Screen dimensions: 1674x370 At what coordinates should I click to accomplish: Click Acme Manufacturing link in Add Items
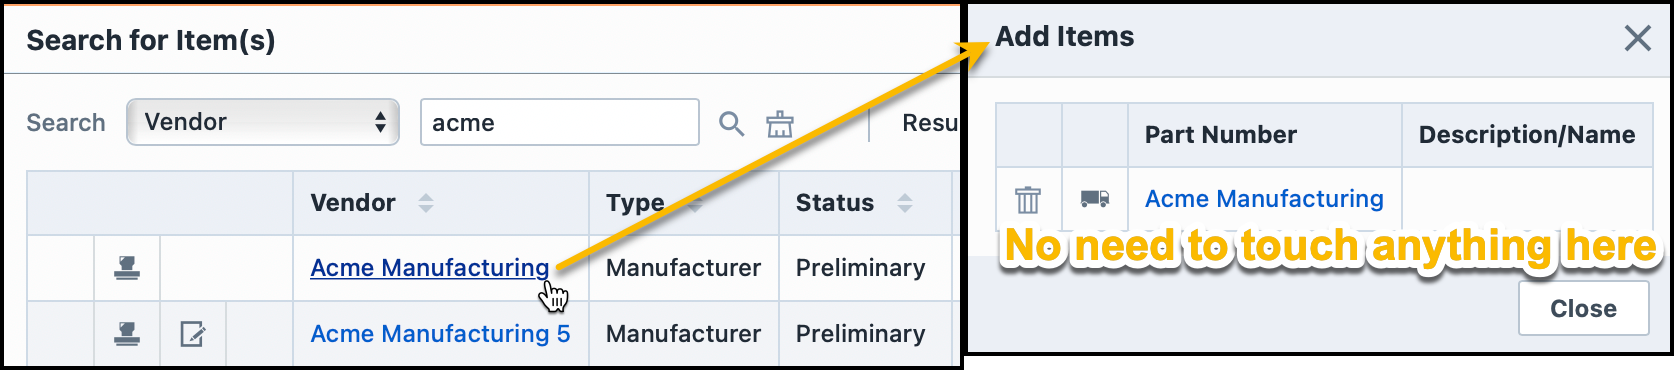(x=1264, y=199)
